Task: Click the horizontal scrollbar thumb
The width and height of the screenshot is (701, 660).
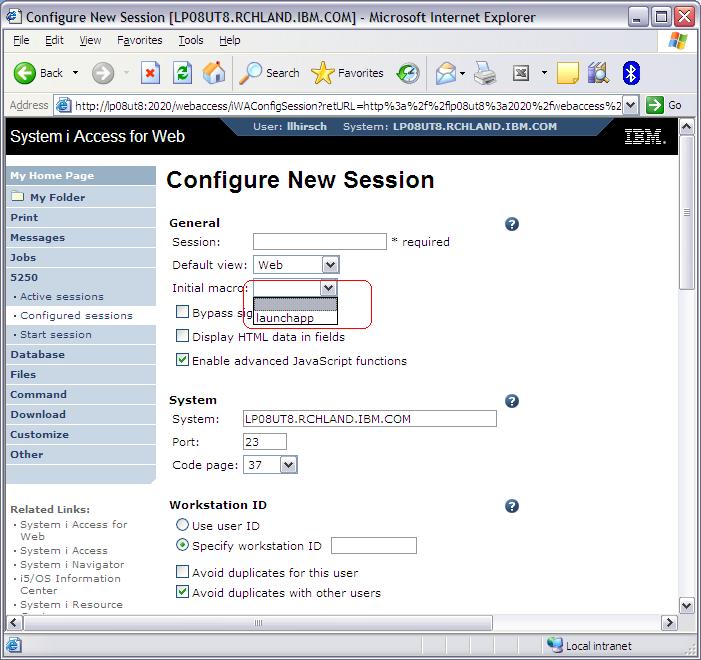Action: pyautogui.click(x=258, y=622)
